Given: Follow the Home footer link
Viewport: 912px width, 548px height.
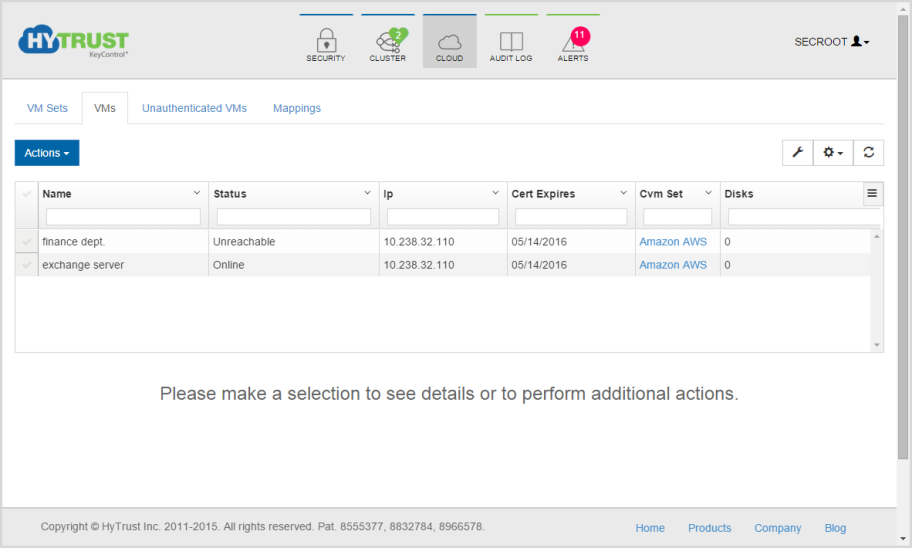Looking at the screenshot, I should pyautogui.click(x=650, y=528).
